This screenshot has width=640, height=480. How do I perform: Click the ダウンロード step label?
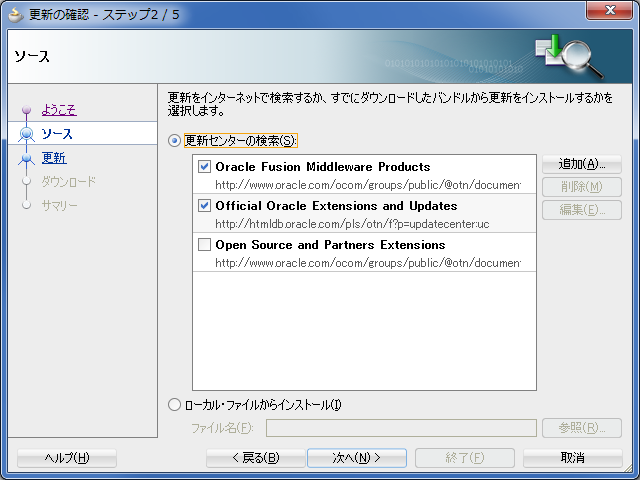69,181
